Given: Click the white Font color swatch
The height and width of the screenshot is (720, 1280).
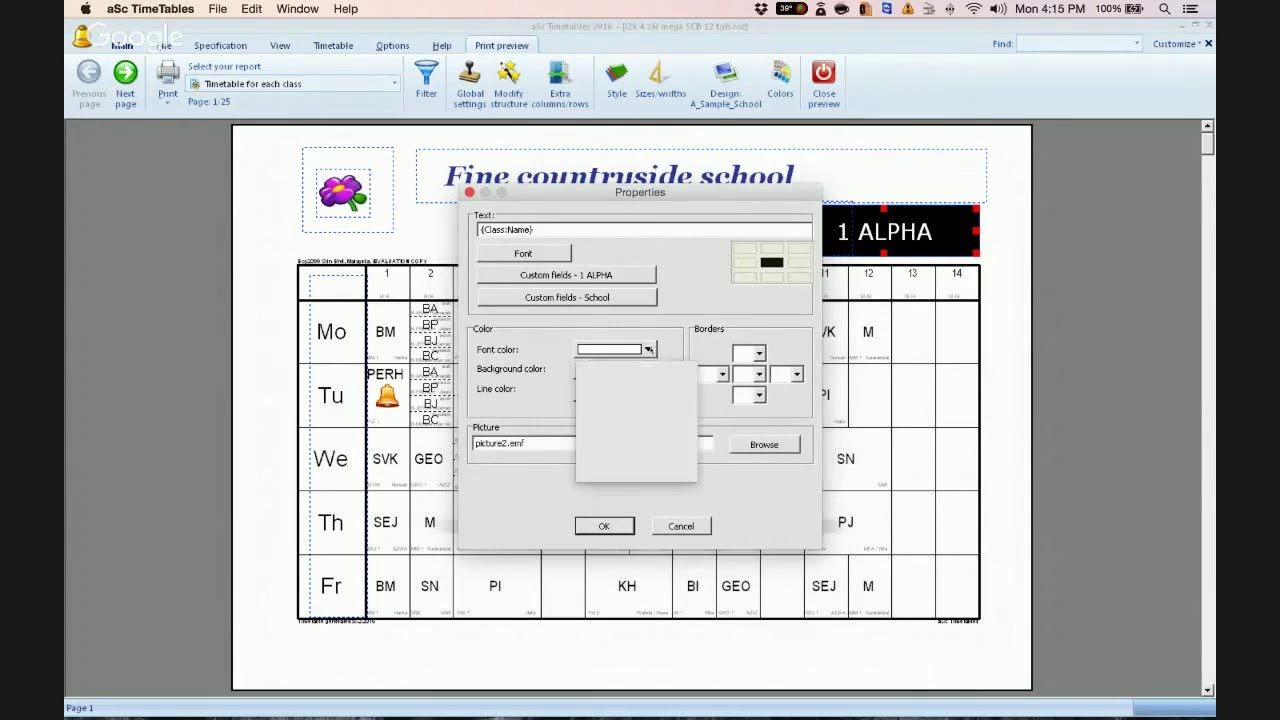Looking at the screenshot, I should coord(609,350).
